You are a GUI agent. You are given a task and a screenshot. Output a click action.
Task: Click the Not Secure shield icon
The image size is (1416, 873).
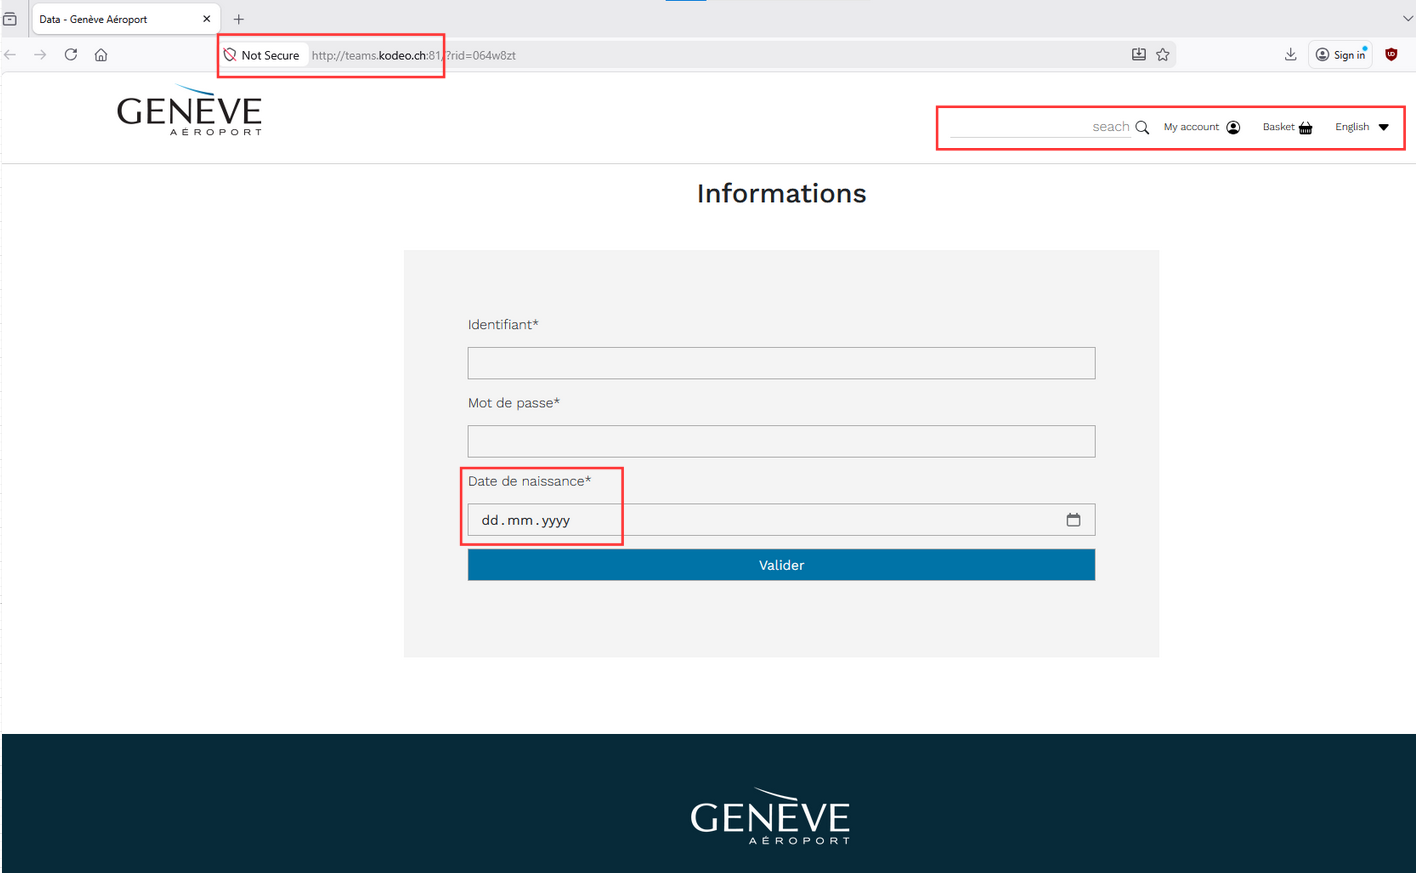231,55
